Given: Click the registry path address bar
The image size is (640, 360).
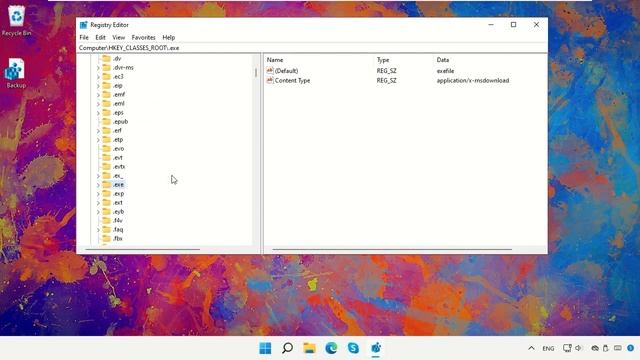Looking at the screenshot, I should pyautogui.click(x=312, y=48).
